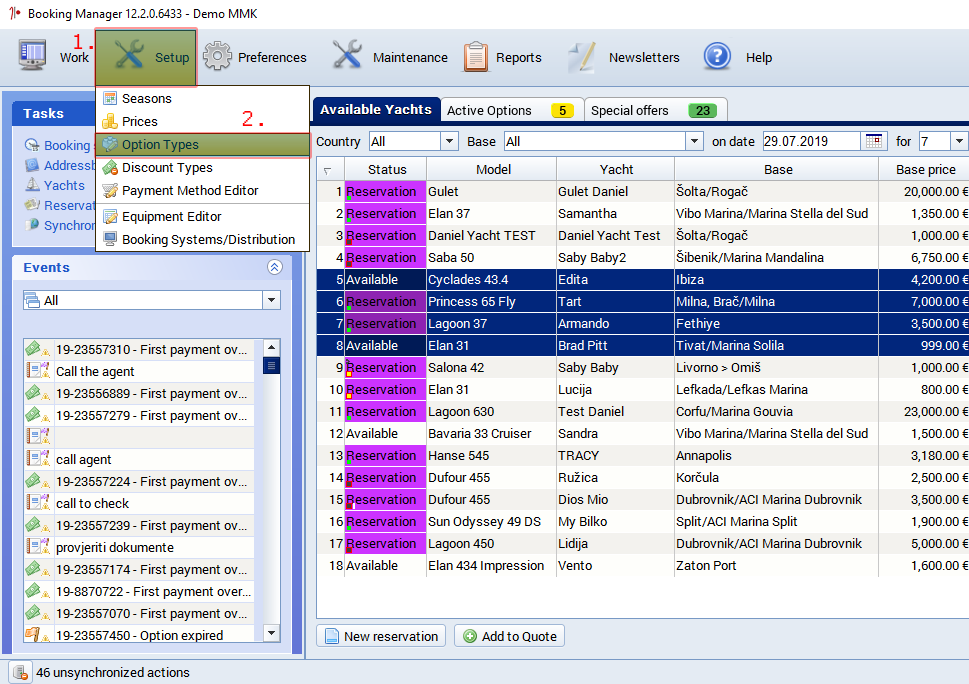Screen dimensions: 969x684
Task: Click events list scroll up arrow
Action: pyautogui.click(x=271, y=348)
